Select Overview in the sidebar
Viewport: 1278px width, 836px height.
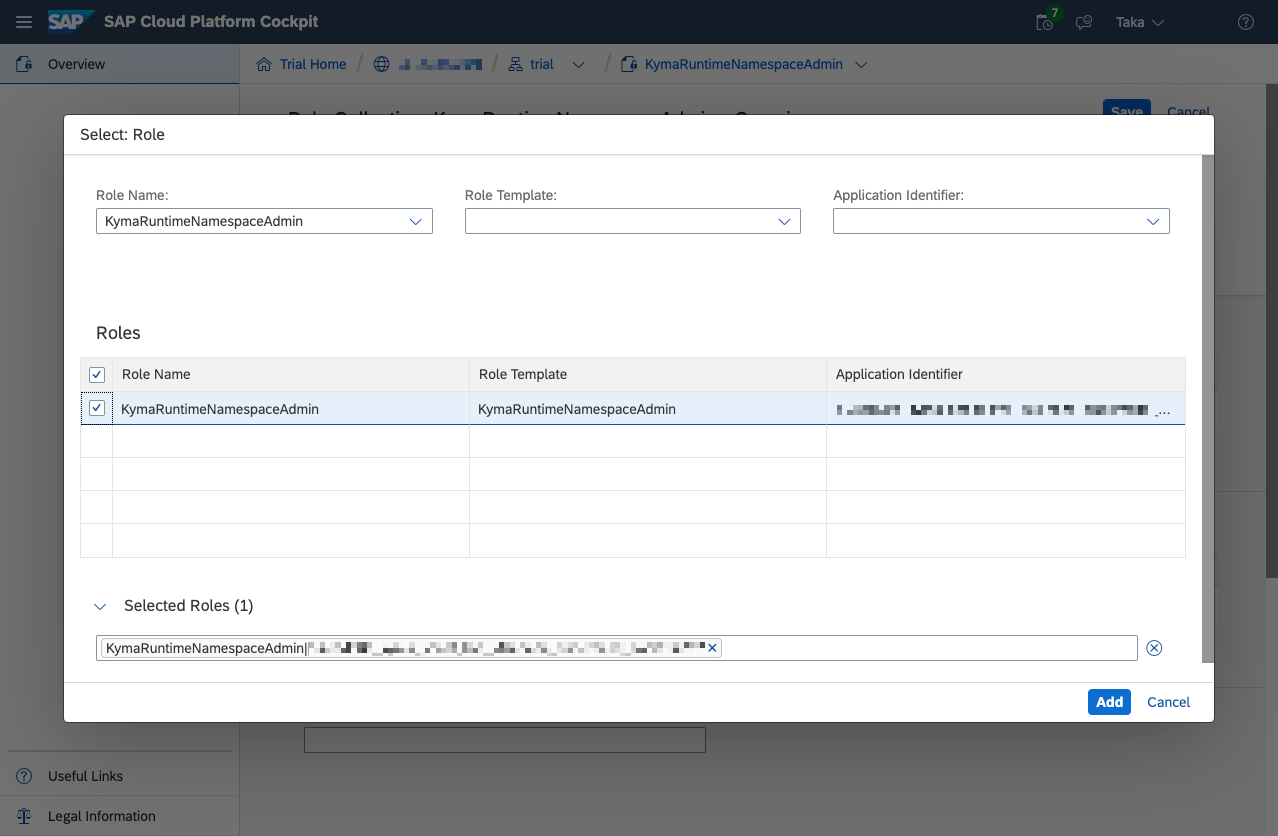[x=119, y=64]
